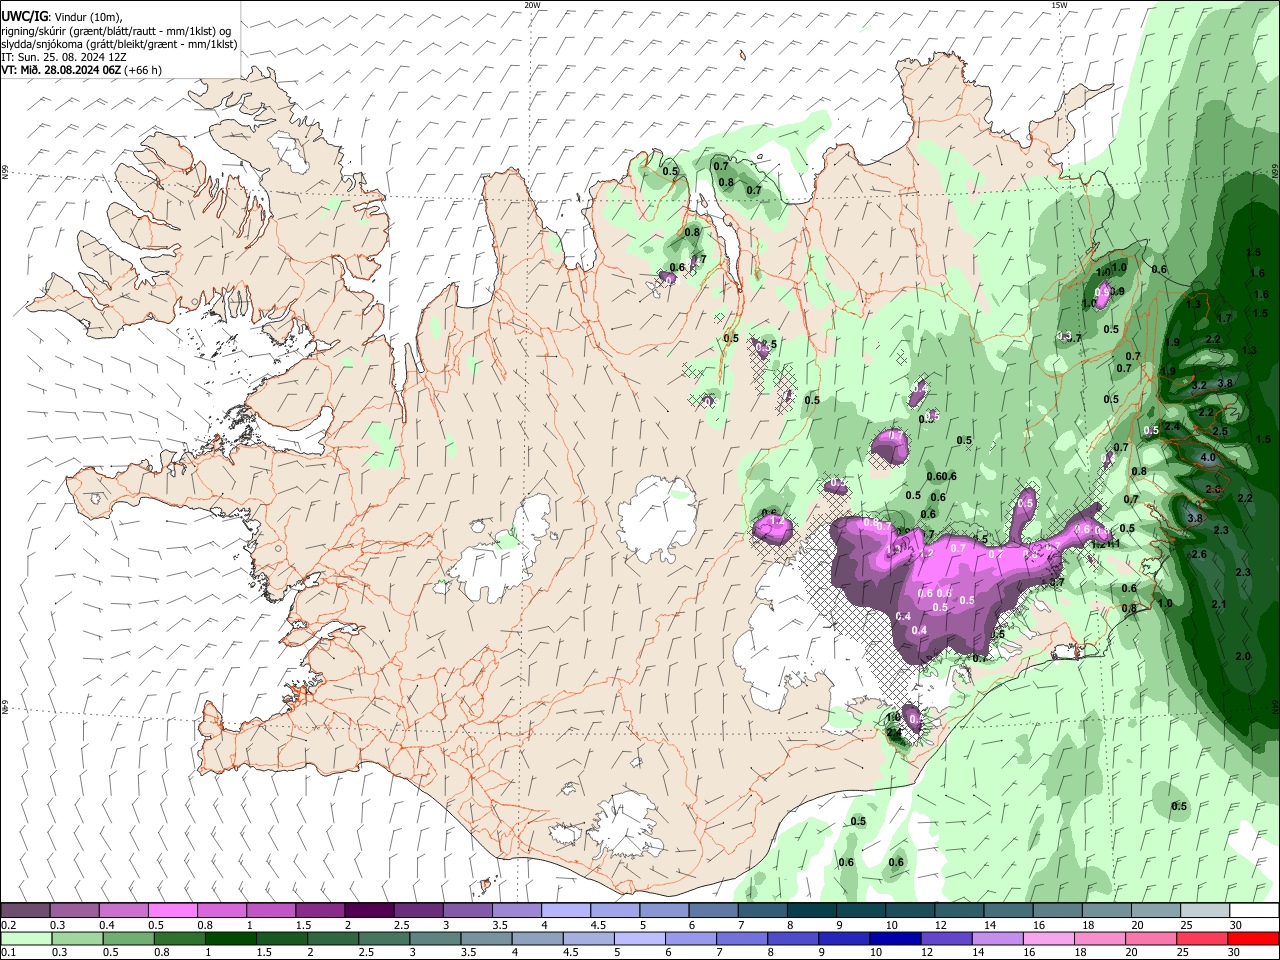The width and height of the screenshot is (1280, 960).
Task: Select the palest green first rain legend swatch
Action: coord(25,938)
